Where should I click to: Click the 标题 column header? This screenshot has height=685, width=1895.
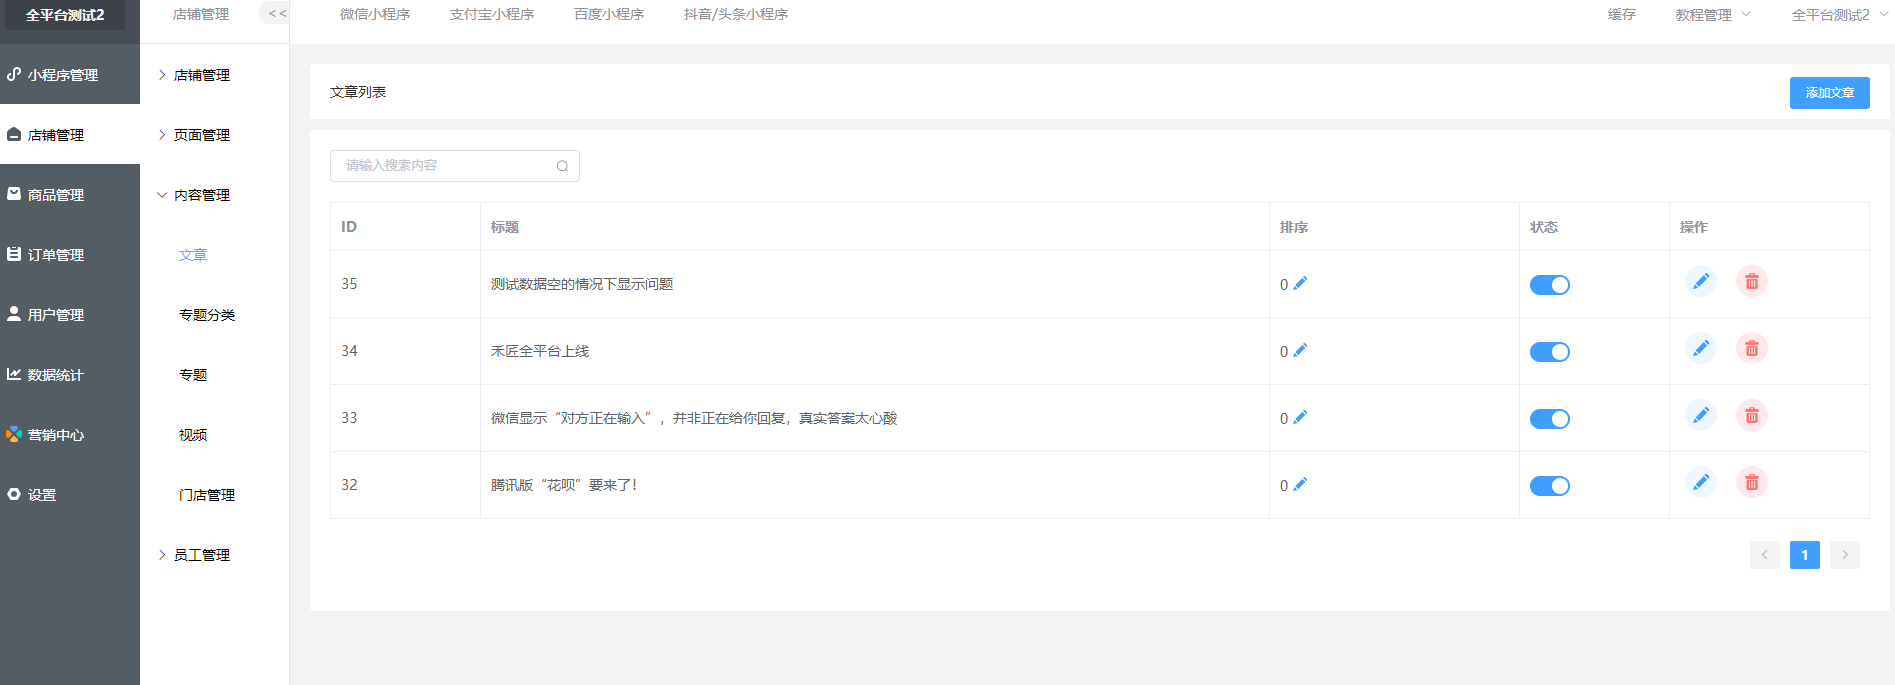pyautogui.click(x=505, y=227)
